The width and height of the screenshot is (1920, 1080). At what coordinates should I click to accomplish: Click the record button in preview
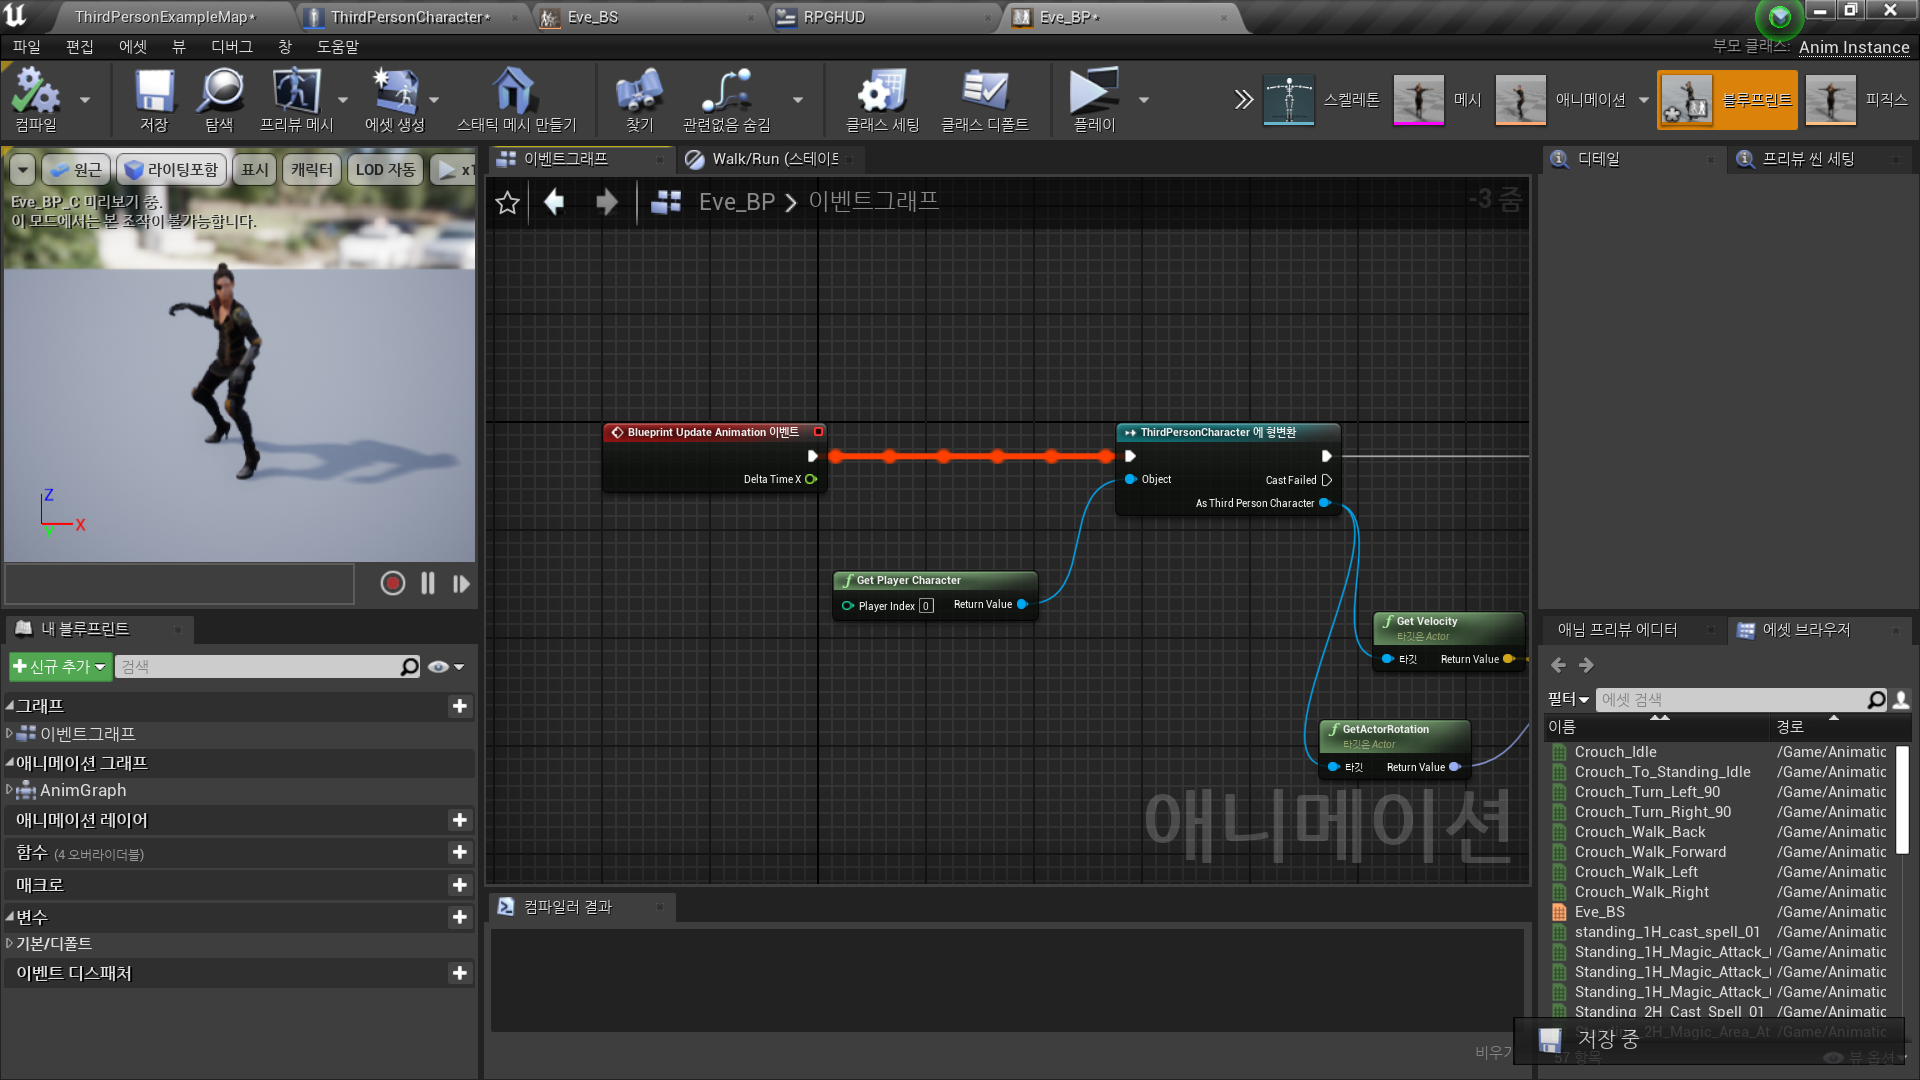pos(392,583)
